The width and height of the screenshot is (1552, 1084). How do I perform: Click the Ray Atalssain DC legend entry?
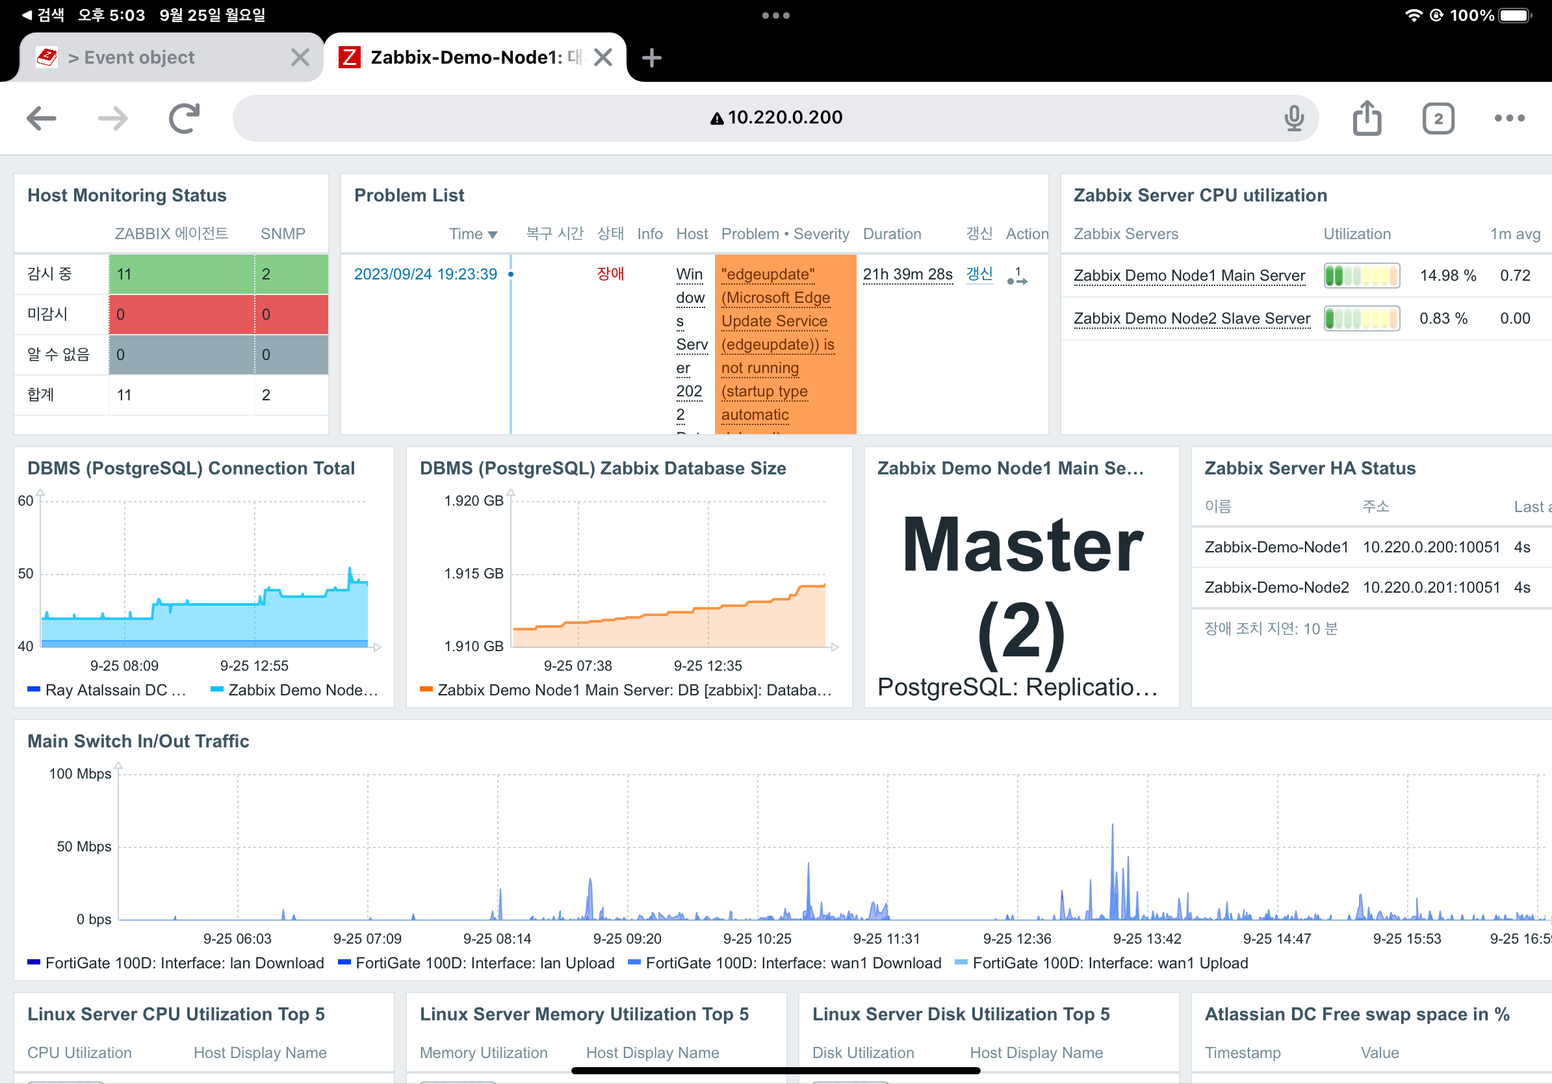(107, 690)
